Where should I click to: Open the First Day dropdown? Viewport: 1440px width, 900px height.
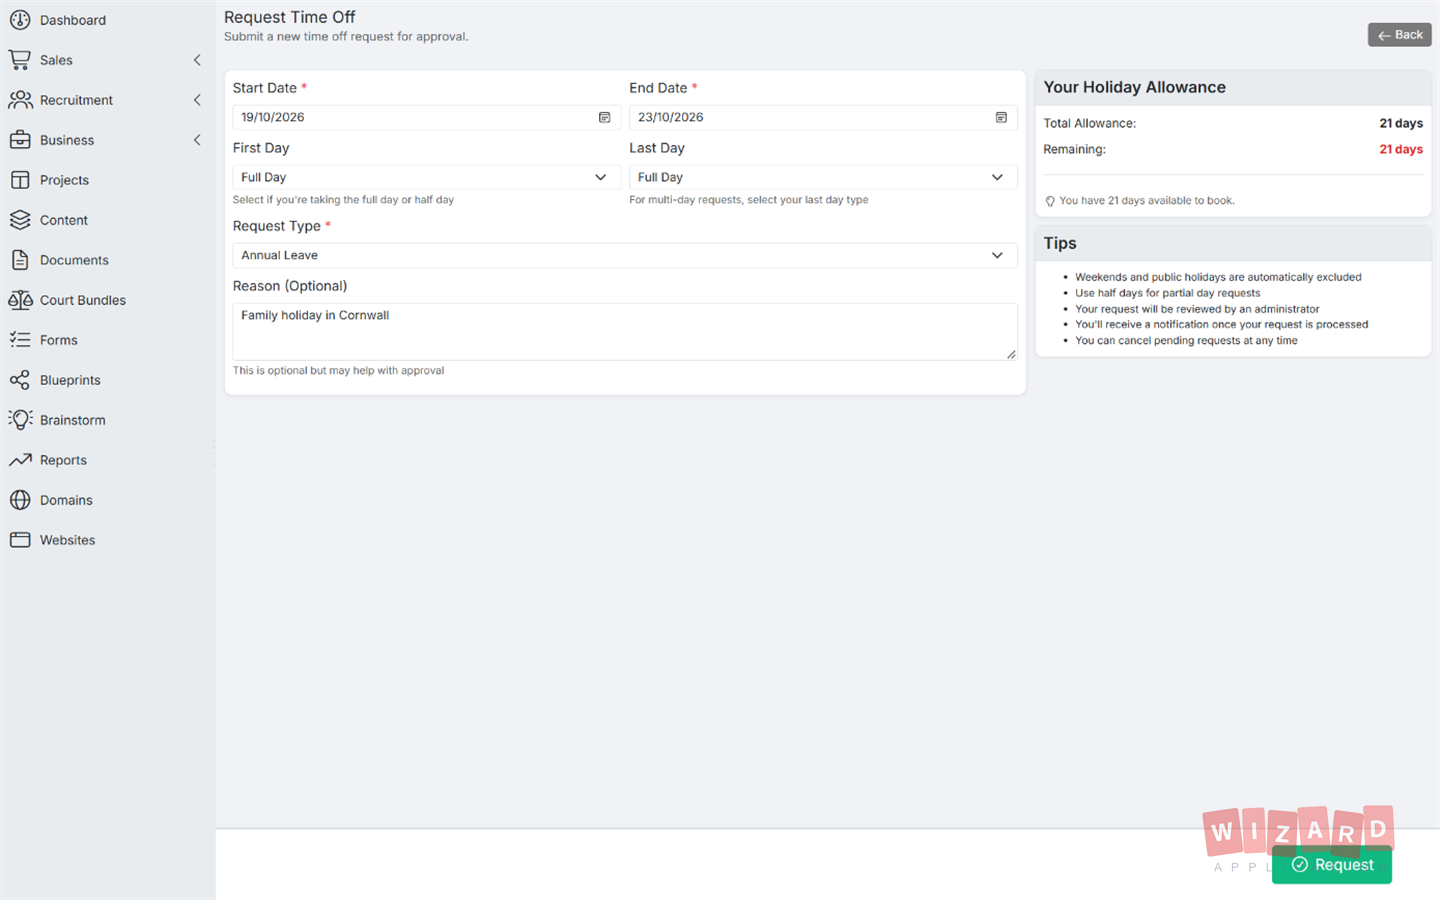click(x=426, y=177)
